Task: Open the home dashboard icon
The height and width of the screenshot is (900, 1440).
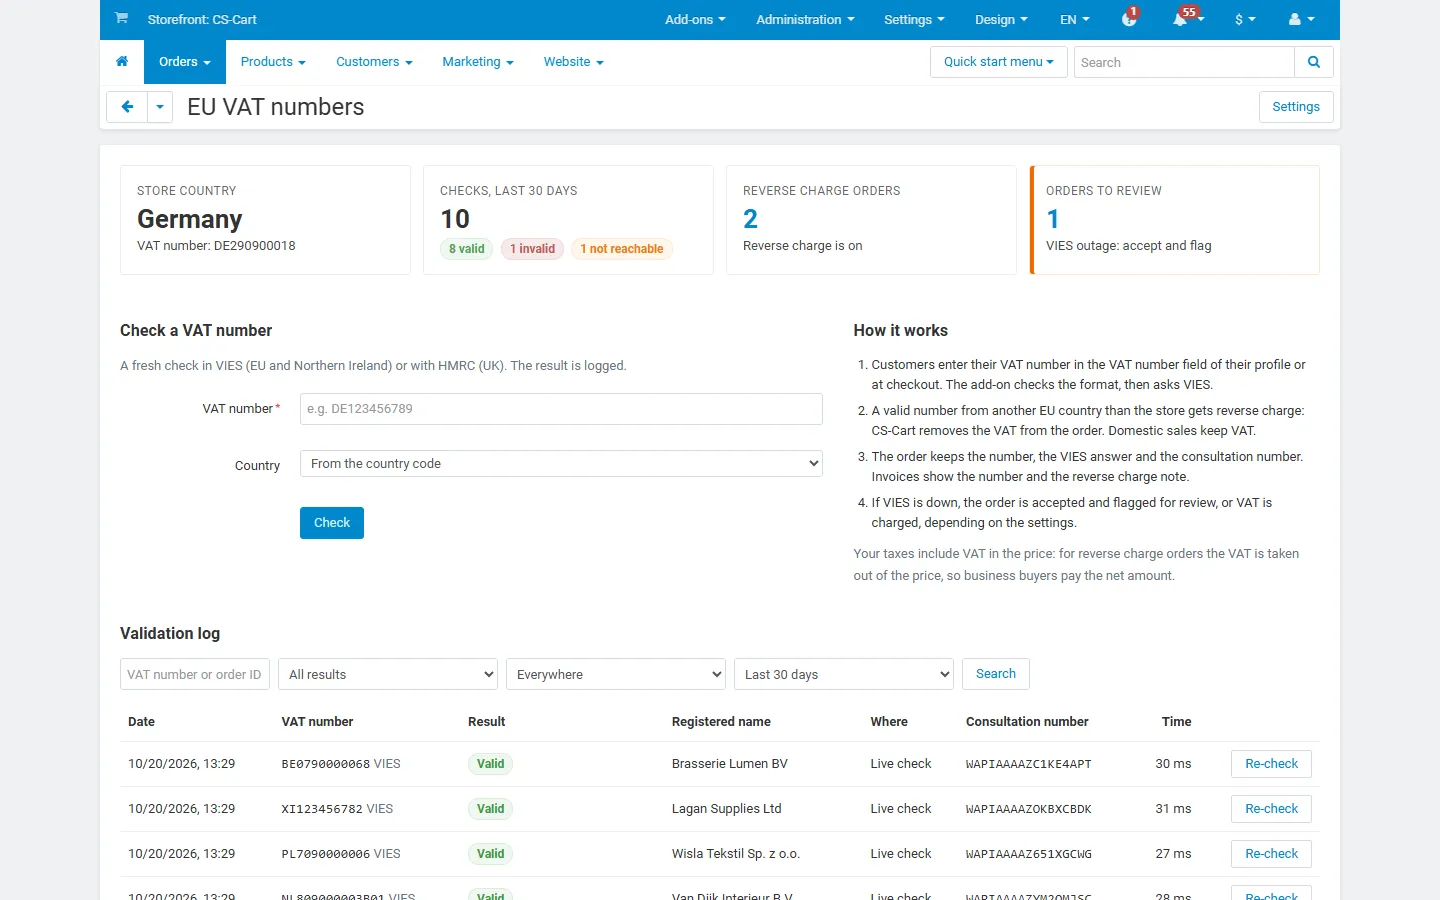Action: (x=122, y=62)
